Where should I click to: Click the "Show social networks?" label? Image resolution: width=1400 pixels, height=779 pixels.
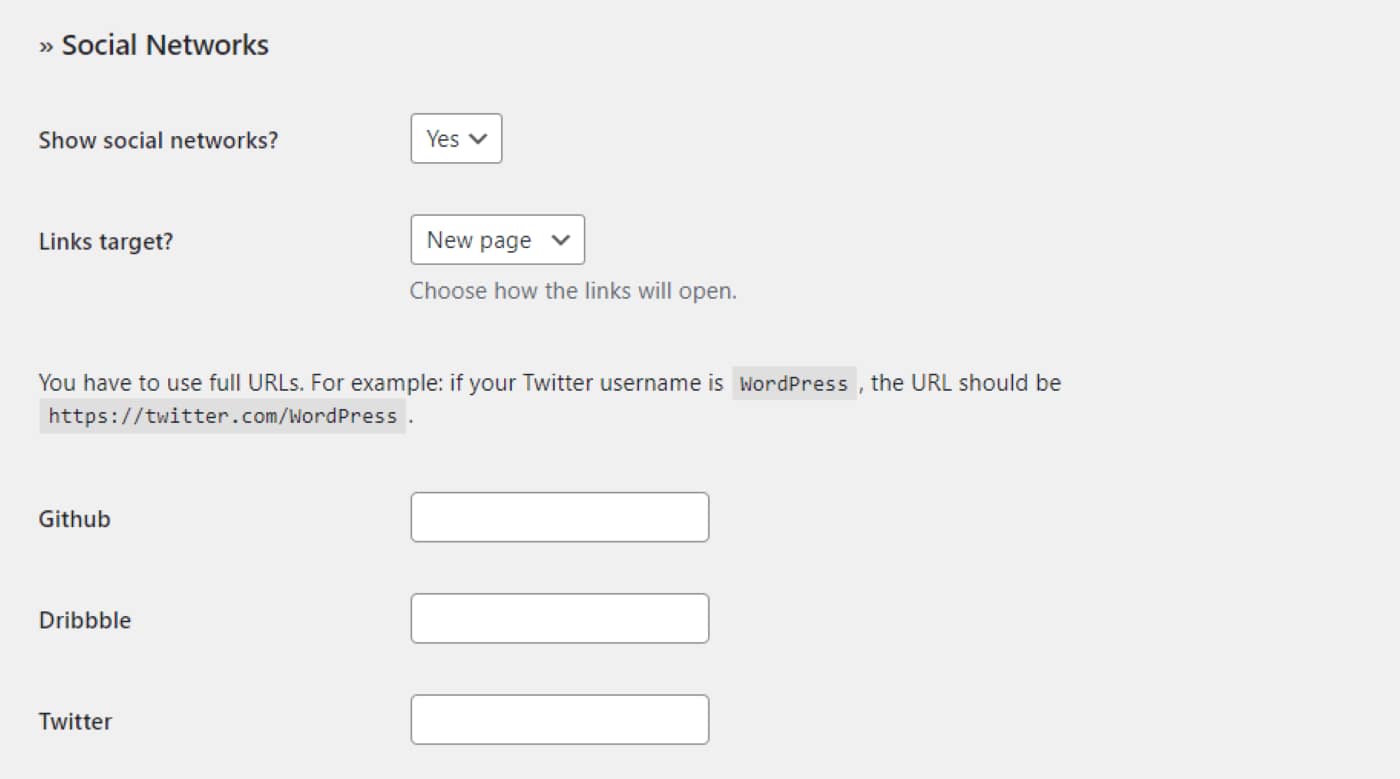point(158,140)
